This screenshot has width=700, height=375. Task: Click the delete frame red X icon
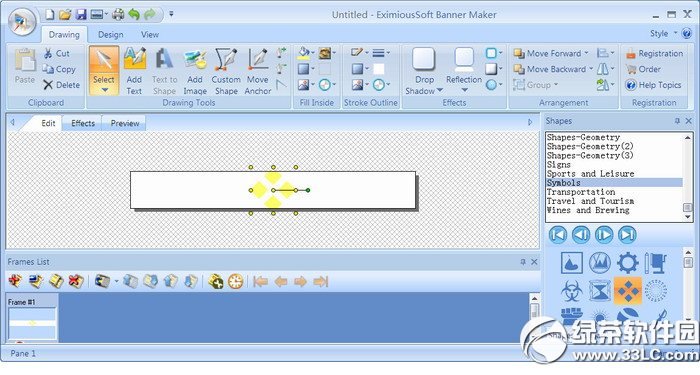click(x=75, y=281)
